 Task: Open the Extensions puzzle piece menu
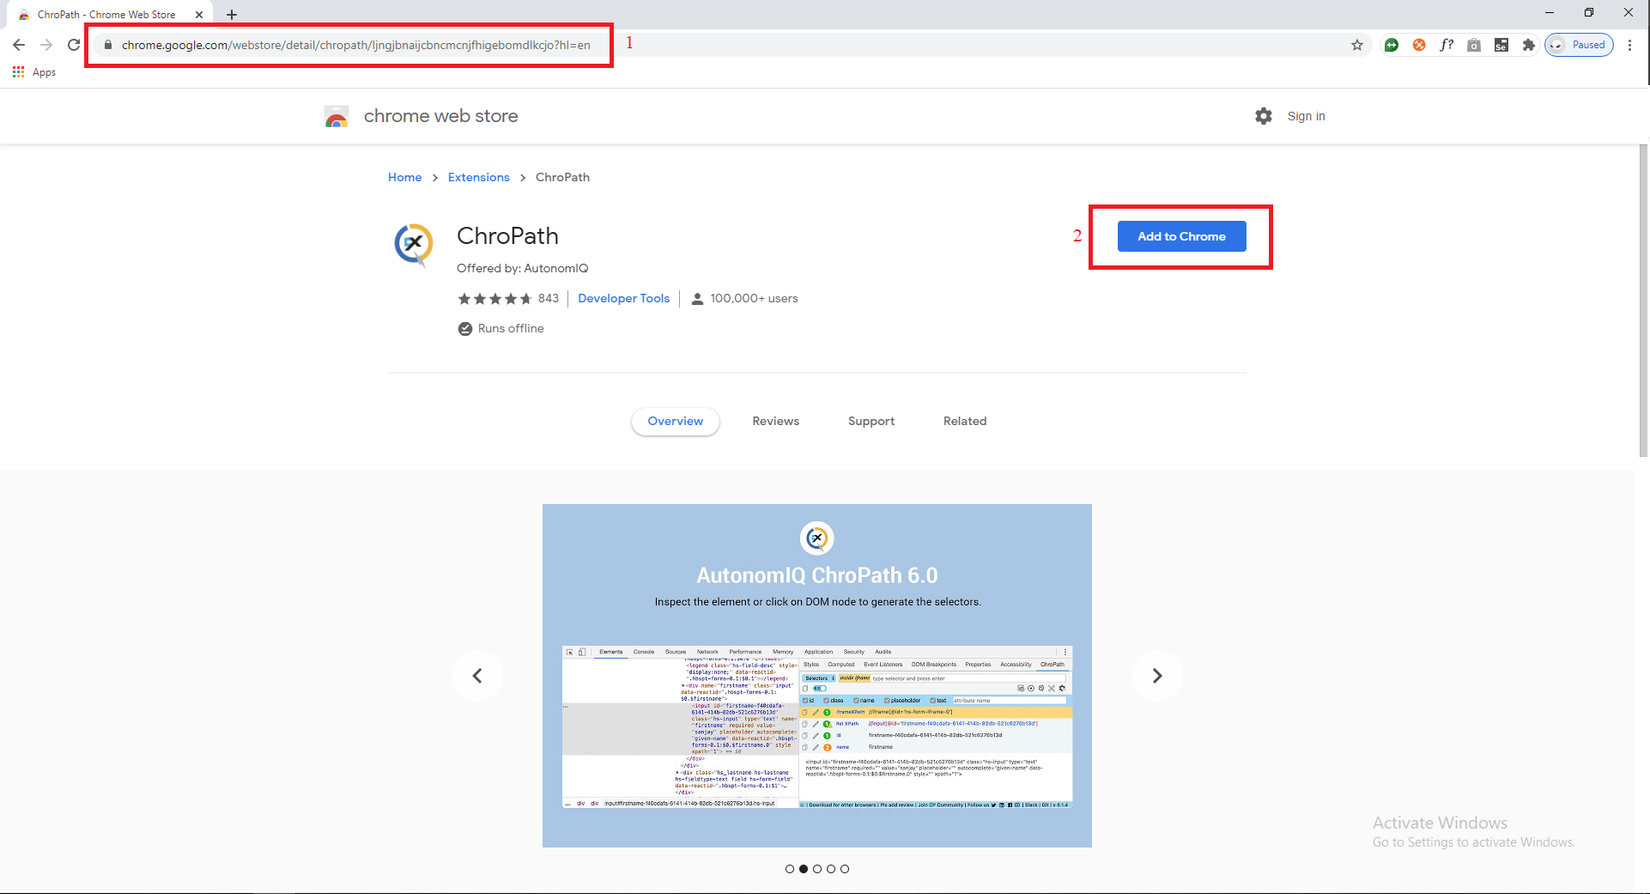1528,45
